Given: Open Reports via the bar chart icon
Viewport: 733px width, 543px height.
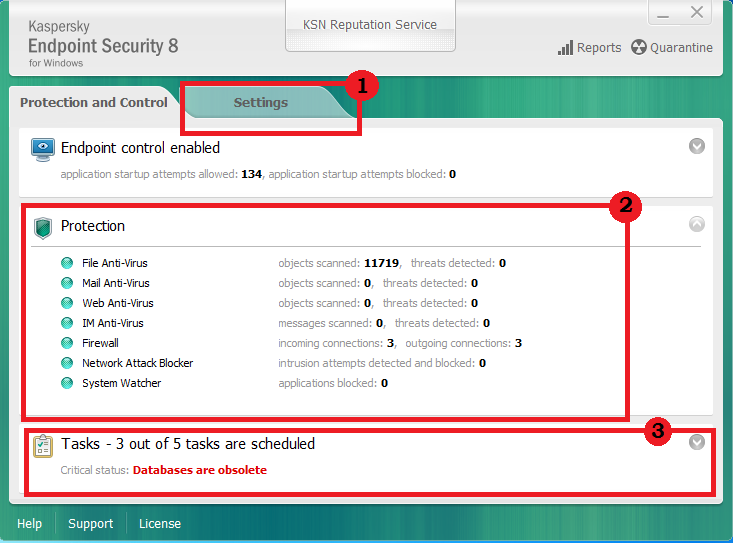Looking at the screenshot, I should tap(565, 48).
